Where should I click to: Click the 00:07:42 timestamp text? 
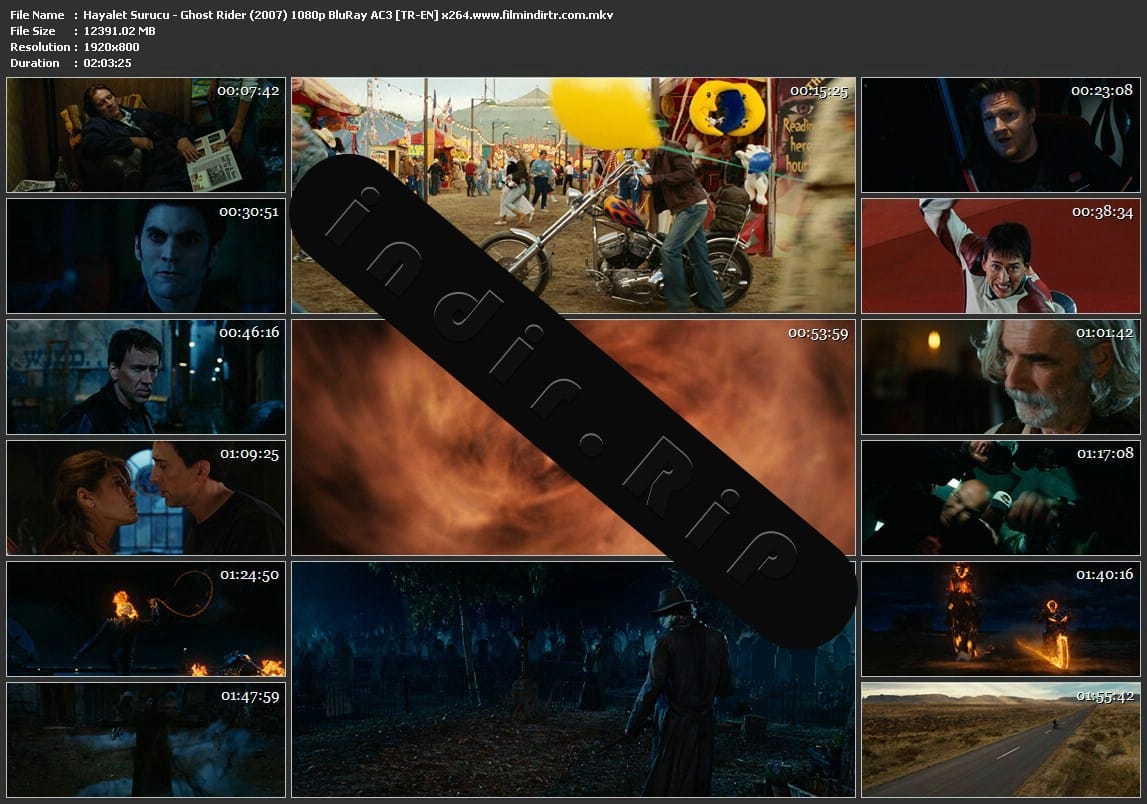pos(248,91)
